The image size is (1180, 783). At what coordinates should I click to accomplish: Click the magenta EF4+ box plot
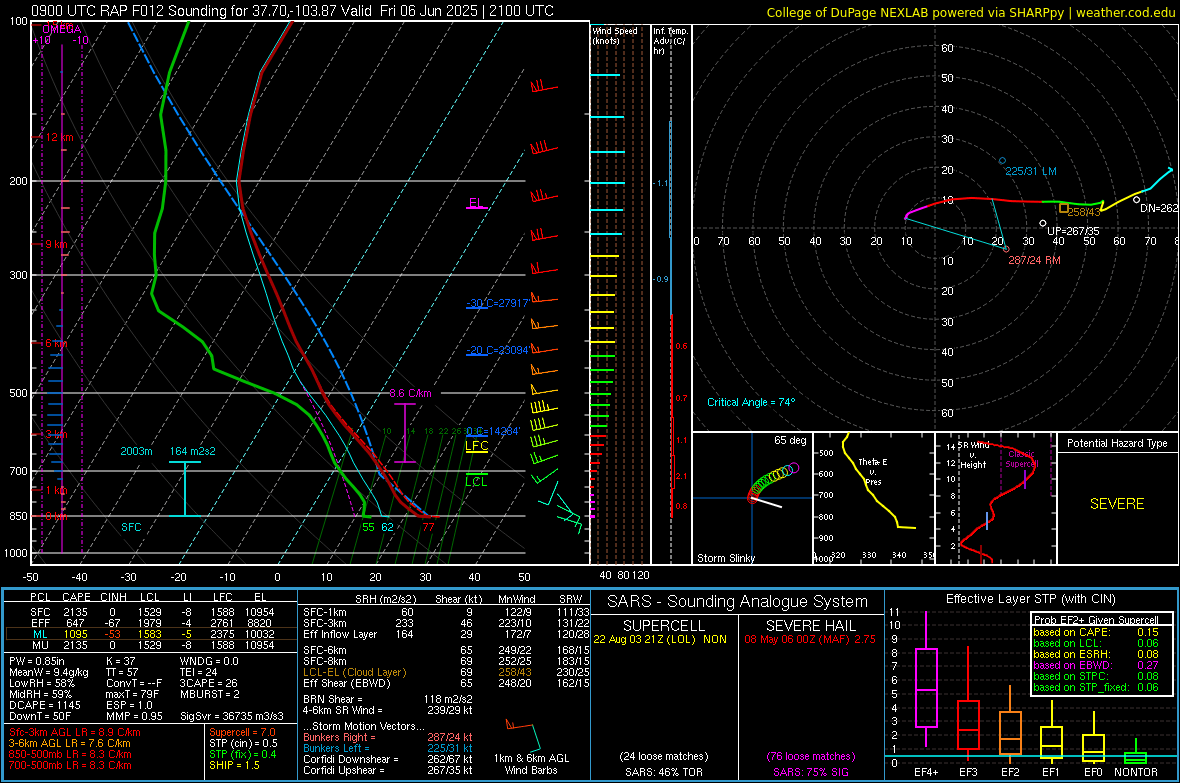pos(926,680)
